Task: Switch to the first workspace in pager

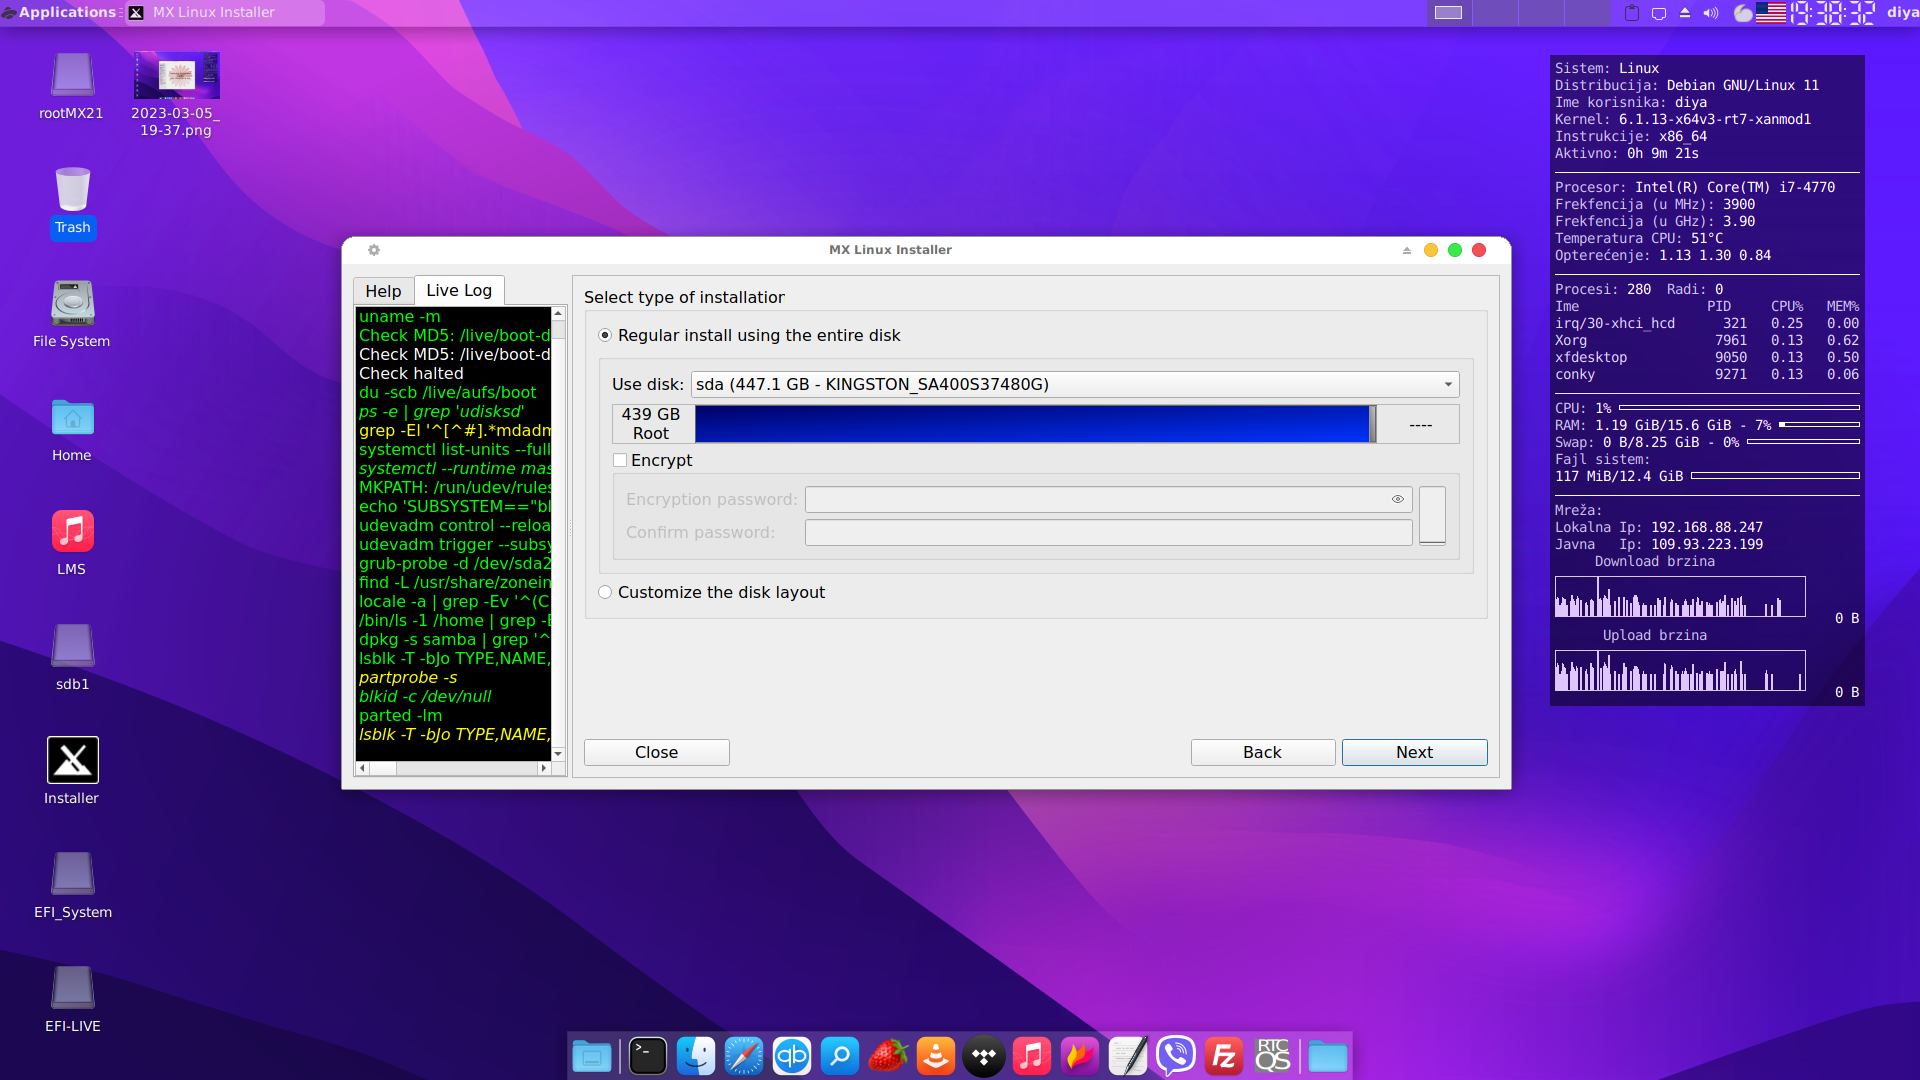Action: pos(1449,13)
